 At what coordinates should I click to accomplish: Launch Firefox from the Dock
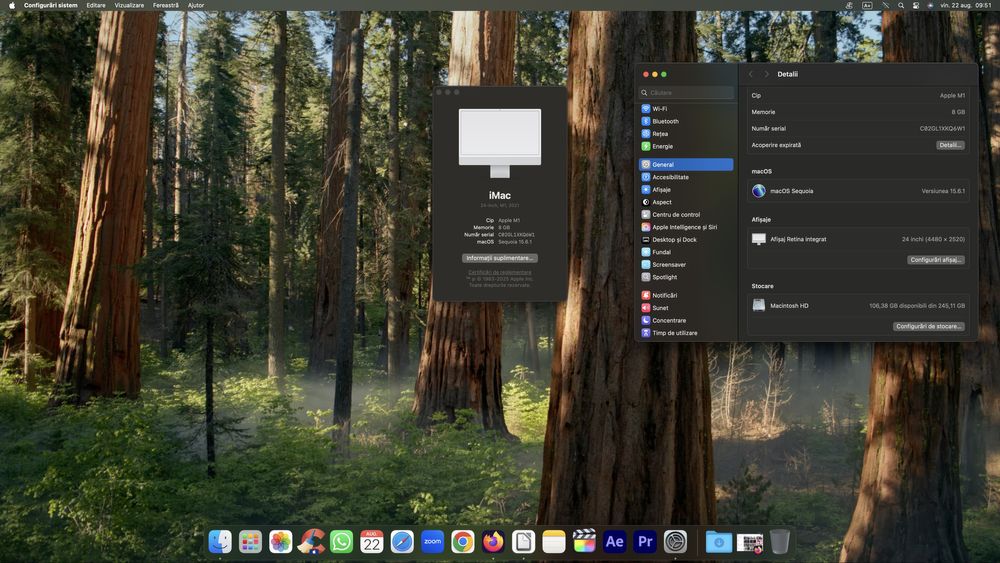pos(493,542)
